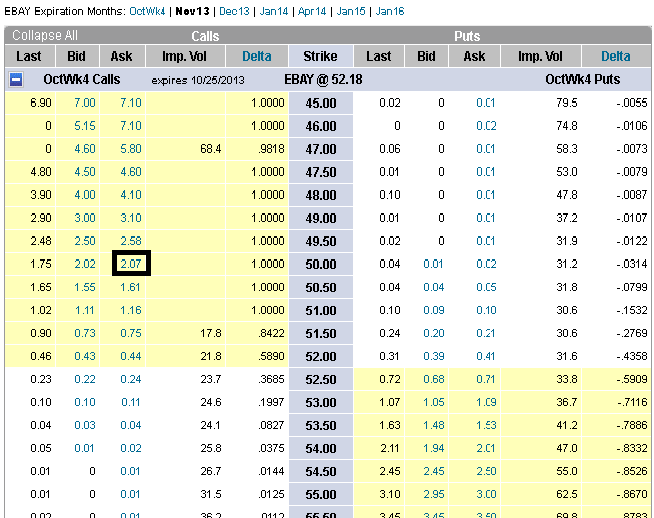Image resolution: width=654 pixels, height=518 pixels.
Task: Click Collapse All in table header
Action: click(45, 35)
